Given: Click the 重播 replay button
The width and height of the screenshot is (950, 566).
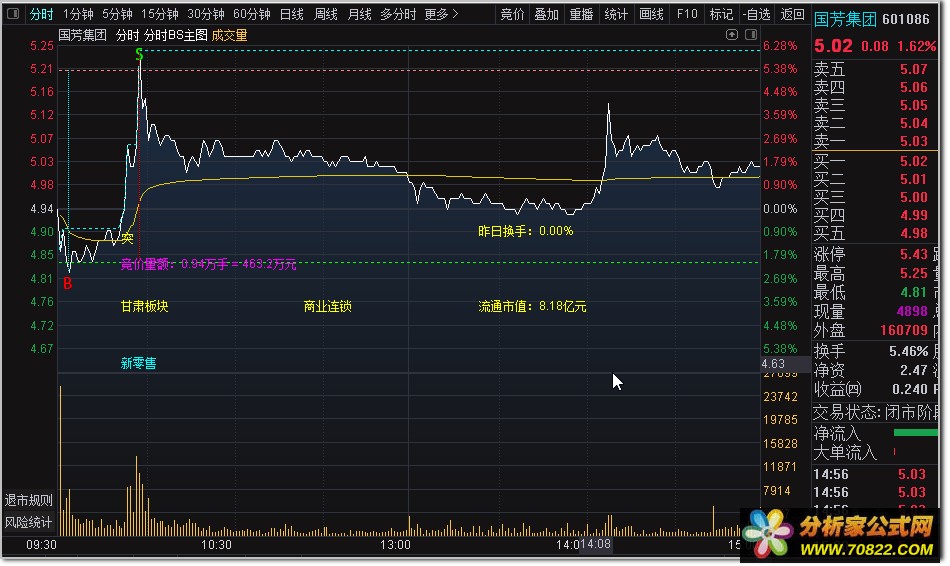Looking at the screenshot, I should pos(582,14).
